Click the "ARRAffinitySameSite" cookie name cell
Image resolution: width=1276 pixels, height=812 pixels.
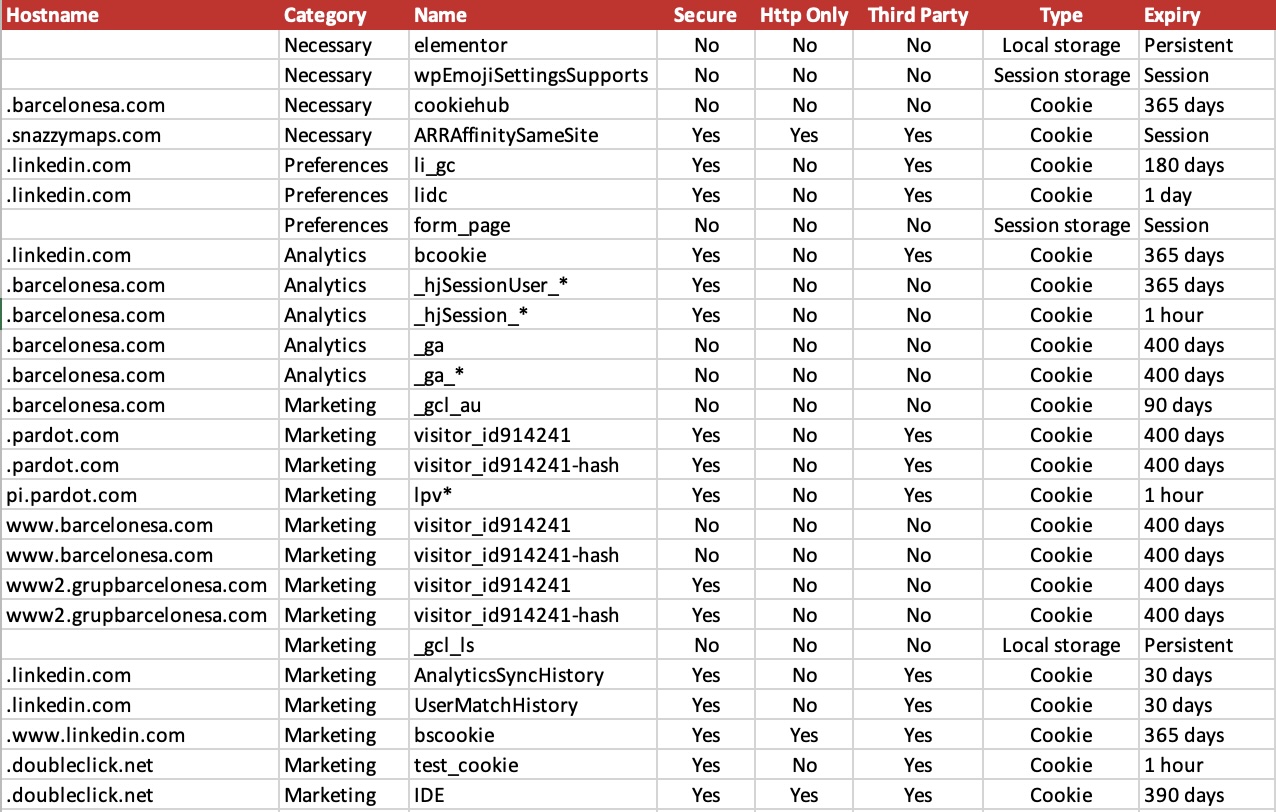506,135
